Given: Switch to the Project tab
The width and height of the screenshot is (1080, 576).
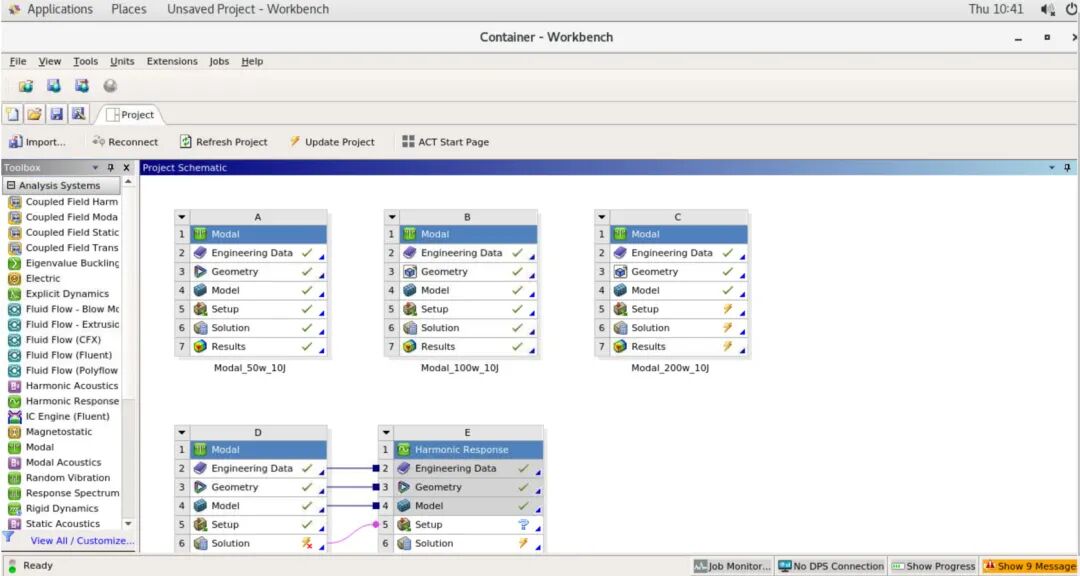Looking at the screenshot, I should click(130, 114).
